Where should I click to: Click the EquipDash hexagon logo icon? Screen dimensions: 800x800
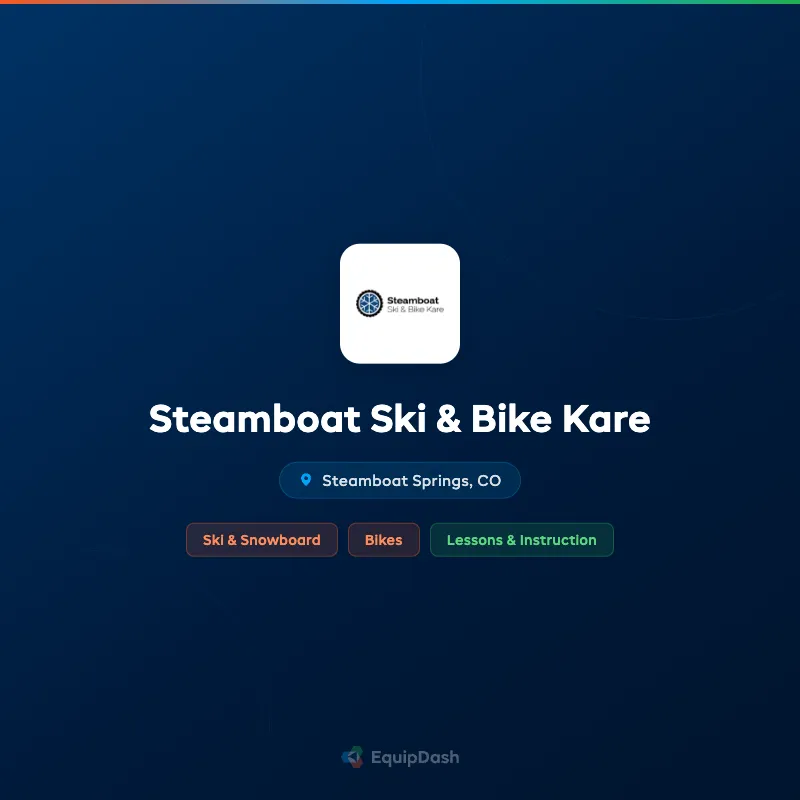[x=351, y=757]
